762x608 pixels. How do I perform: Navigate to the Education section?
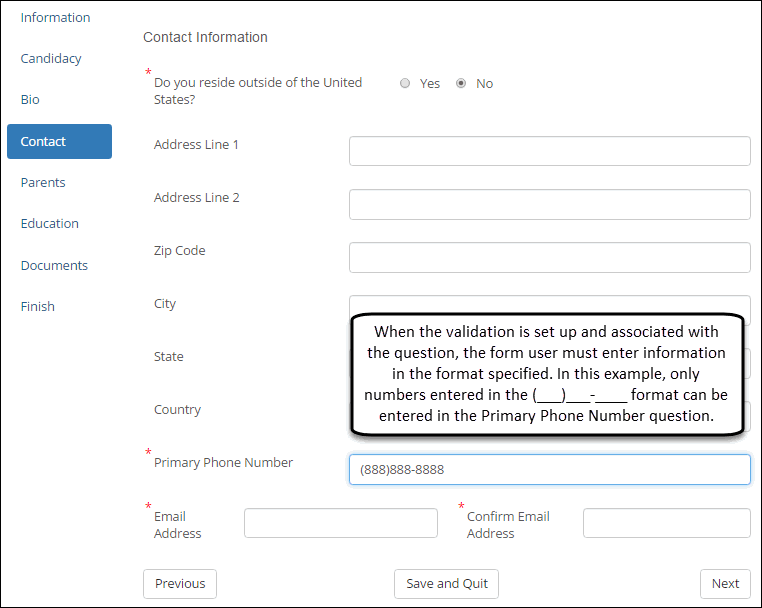(49, 223)
